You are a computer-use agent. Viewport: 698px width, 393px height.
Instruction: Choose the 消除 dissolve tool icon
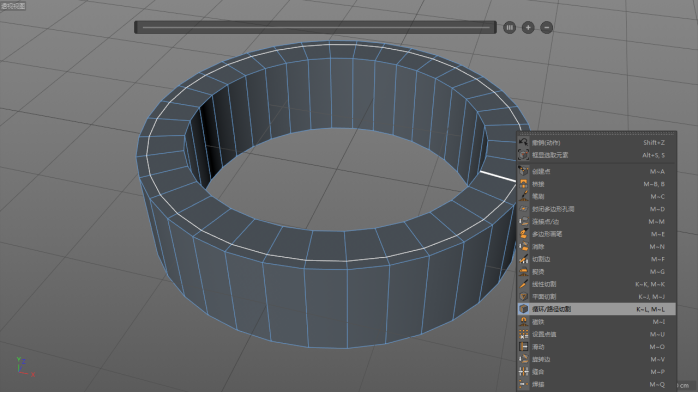click(x=524, y=246)
